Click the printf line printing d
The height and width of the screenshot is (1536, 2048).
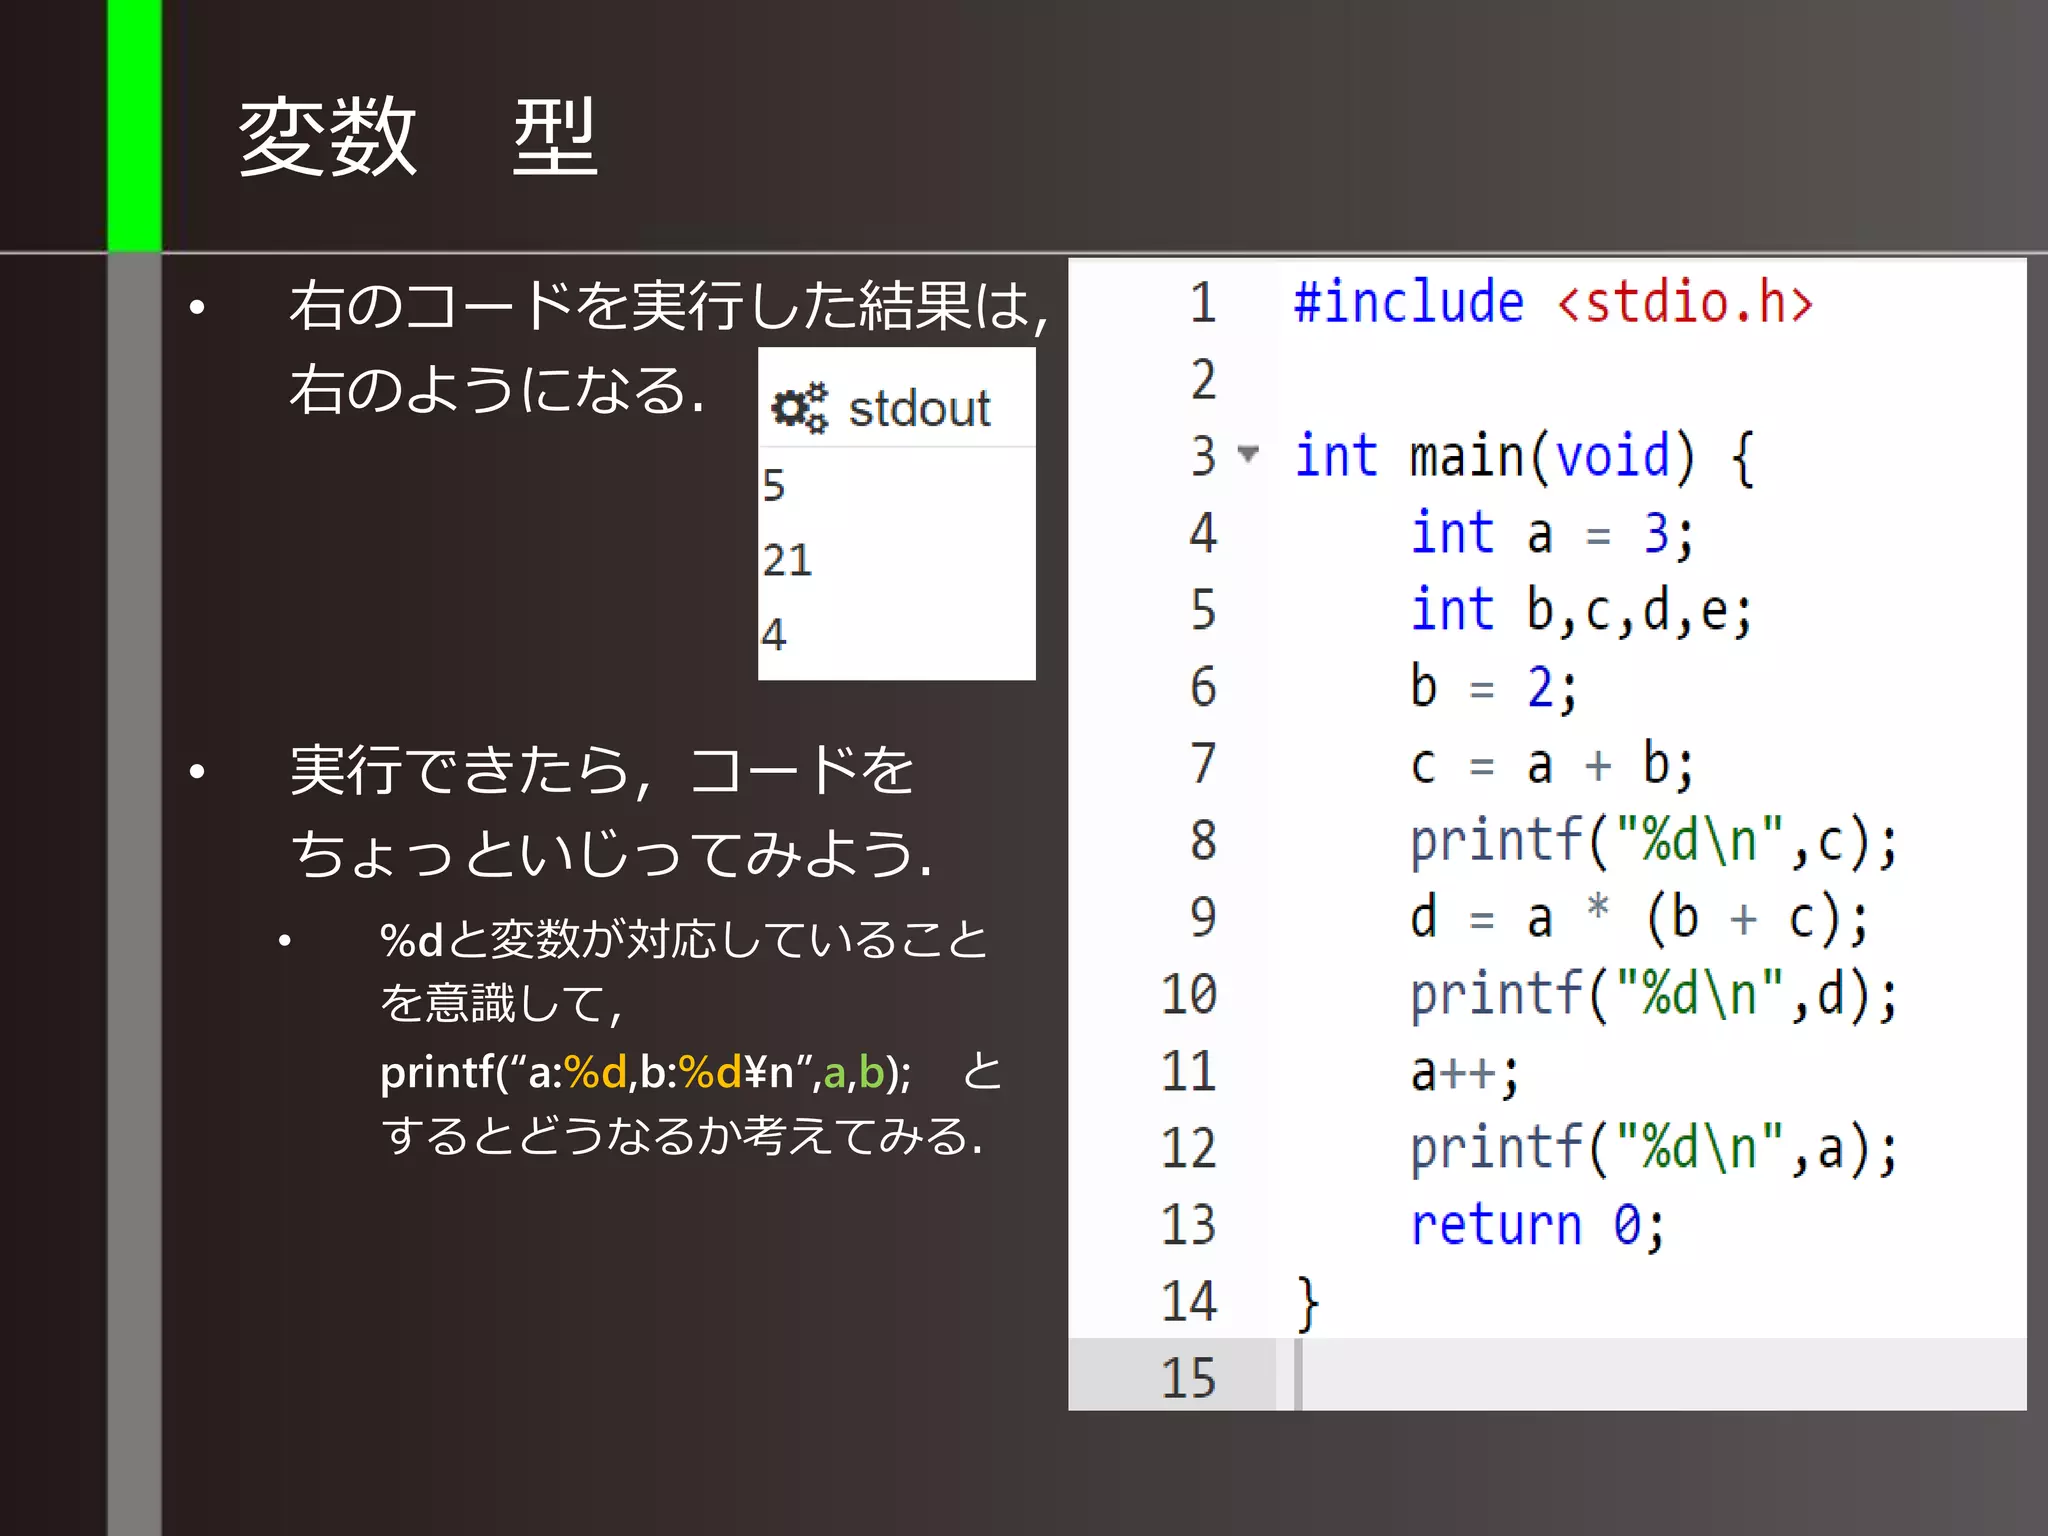click(1654, 995)
